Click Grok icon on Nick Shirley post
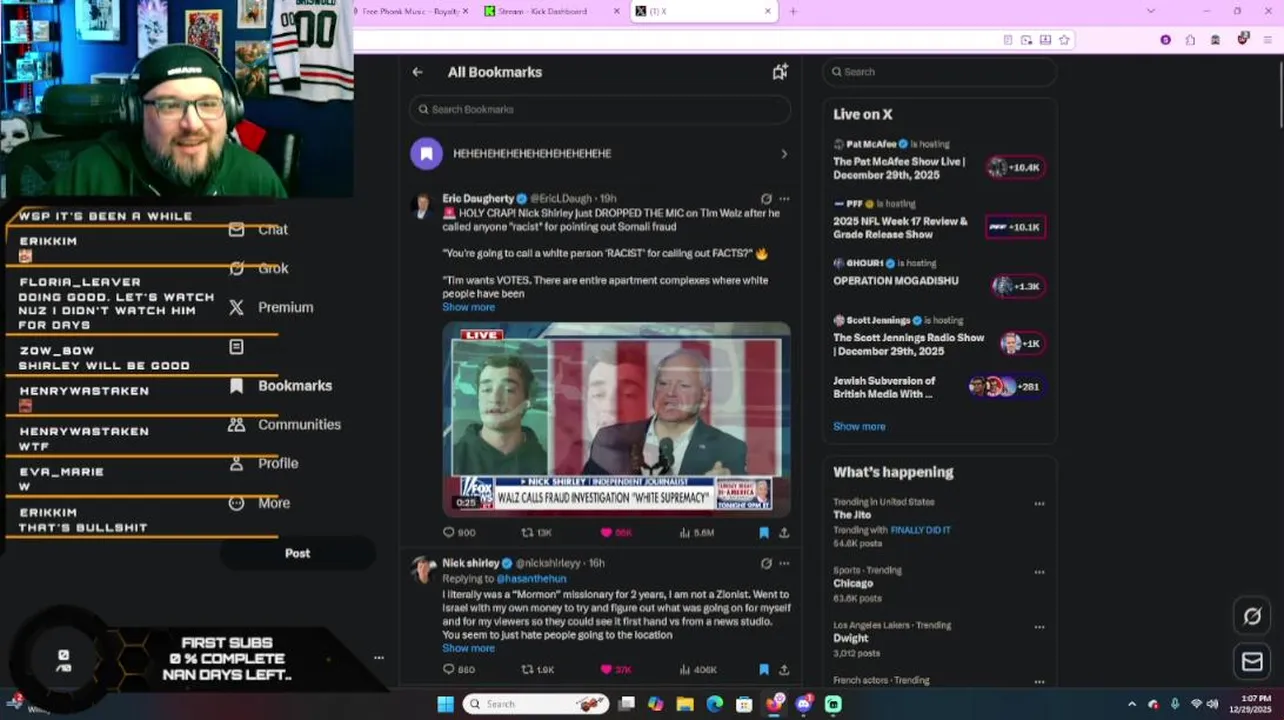This screenshot has width=1284, height=720. [x=766, y=563]
